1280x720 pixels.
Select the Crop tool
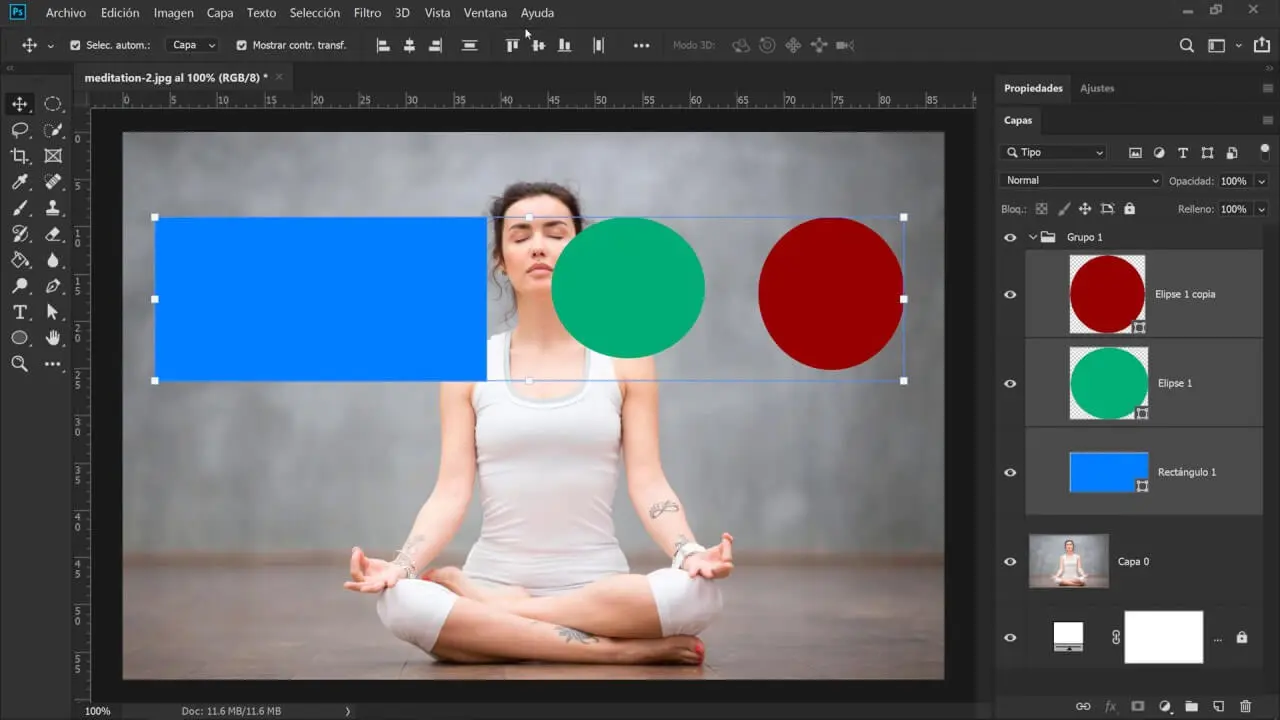(19, 156)
